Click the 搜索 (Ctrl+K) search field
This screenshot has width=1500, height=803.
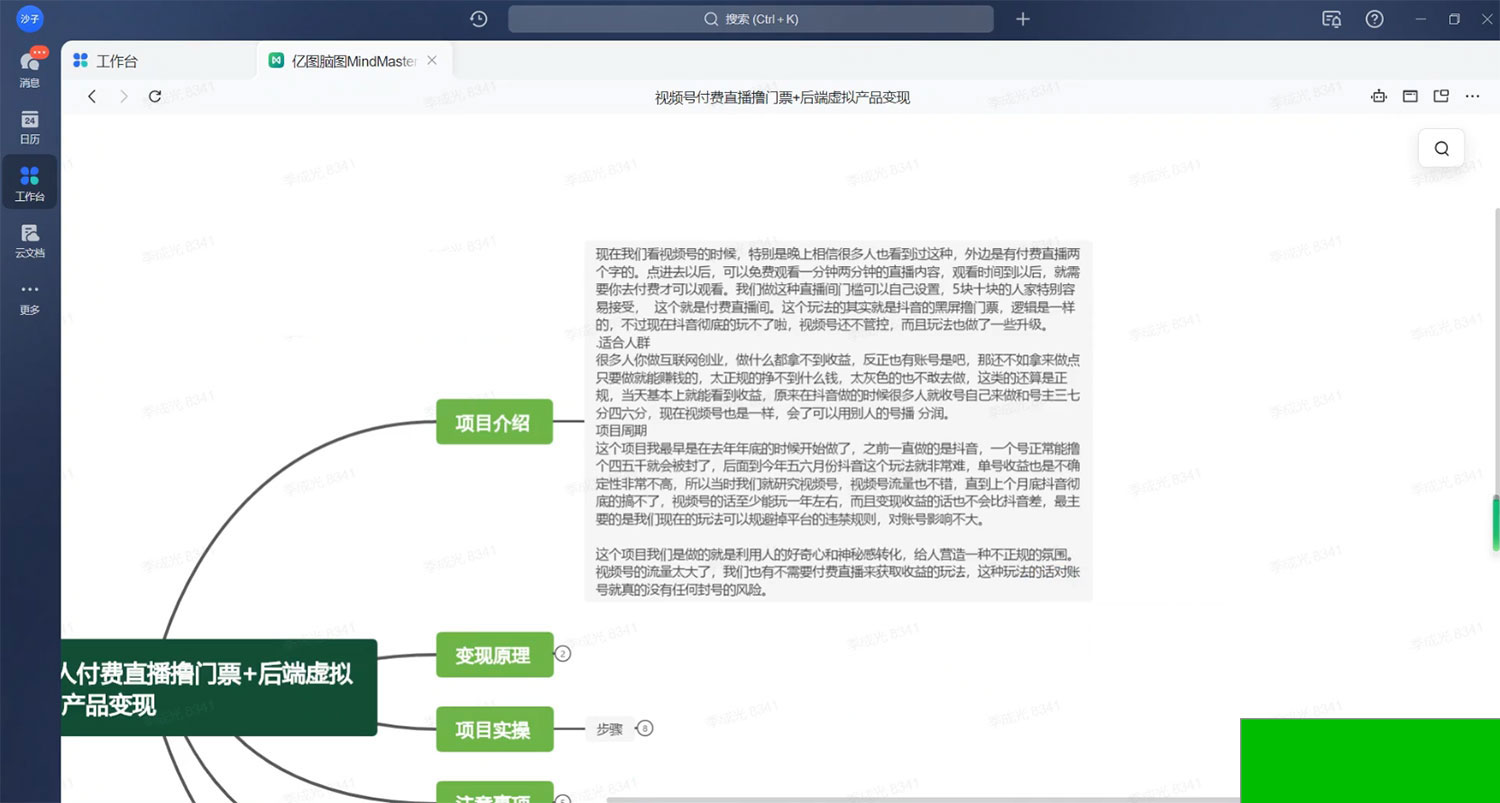pos(750,19)
